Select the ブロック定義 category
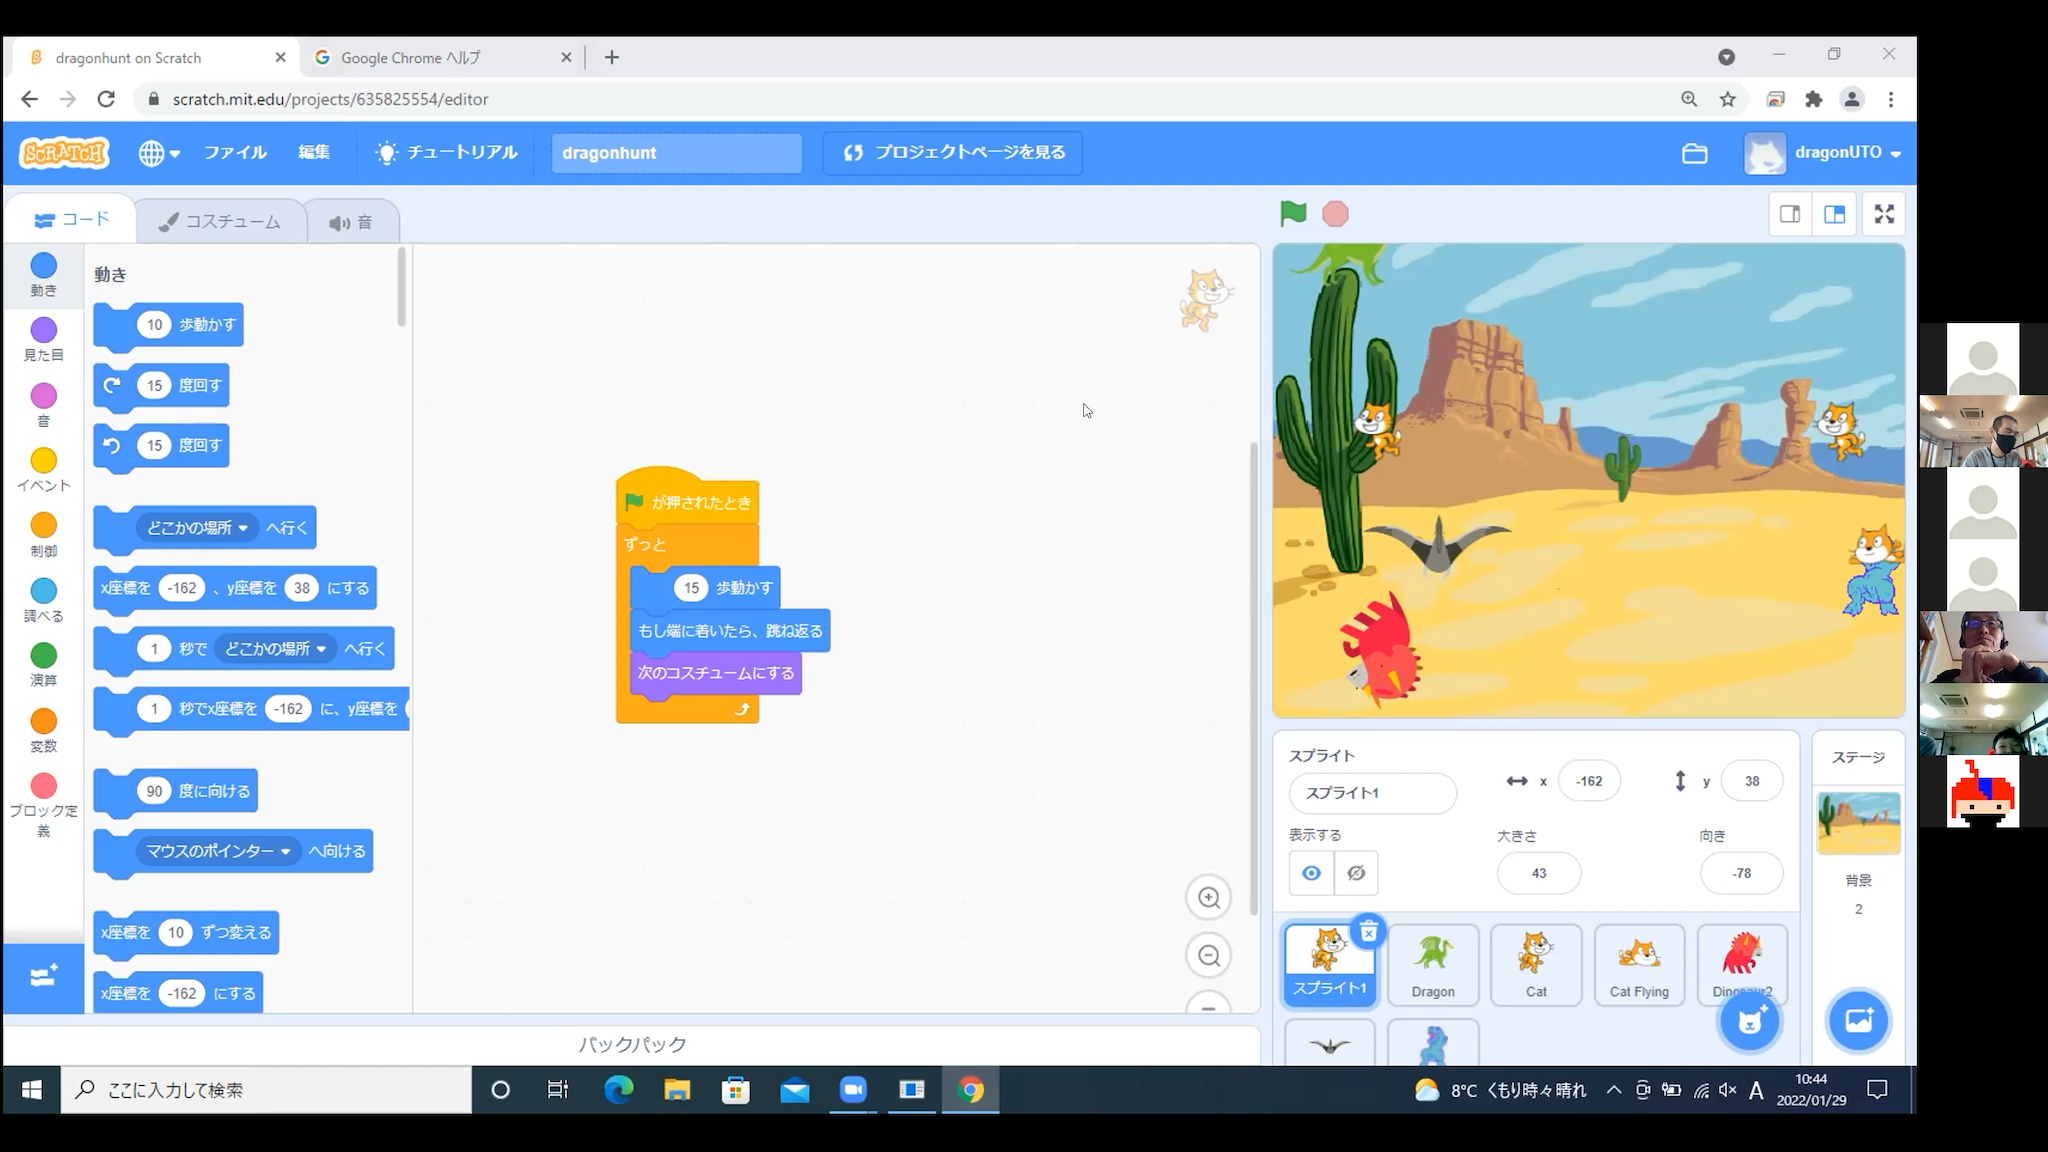Viewport: 2048px width, 1152px height. (43, 805)
